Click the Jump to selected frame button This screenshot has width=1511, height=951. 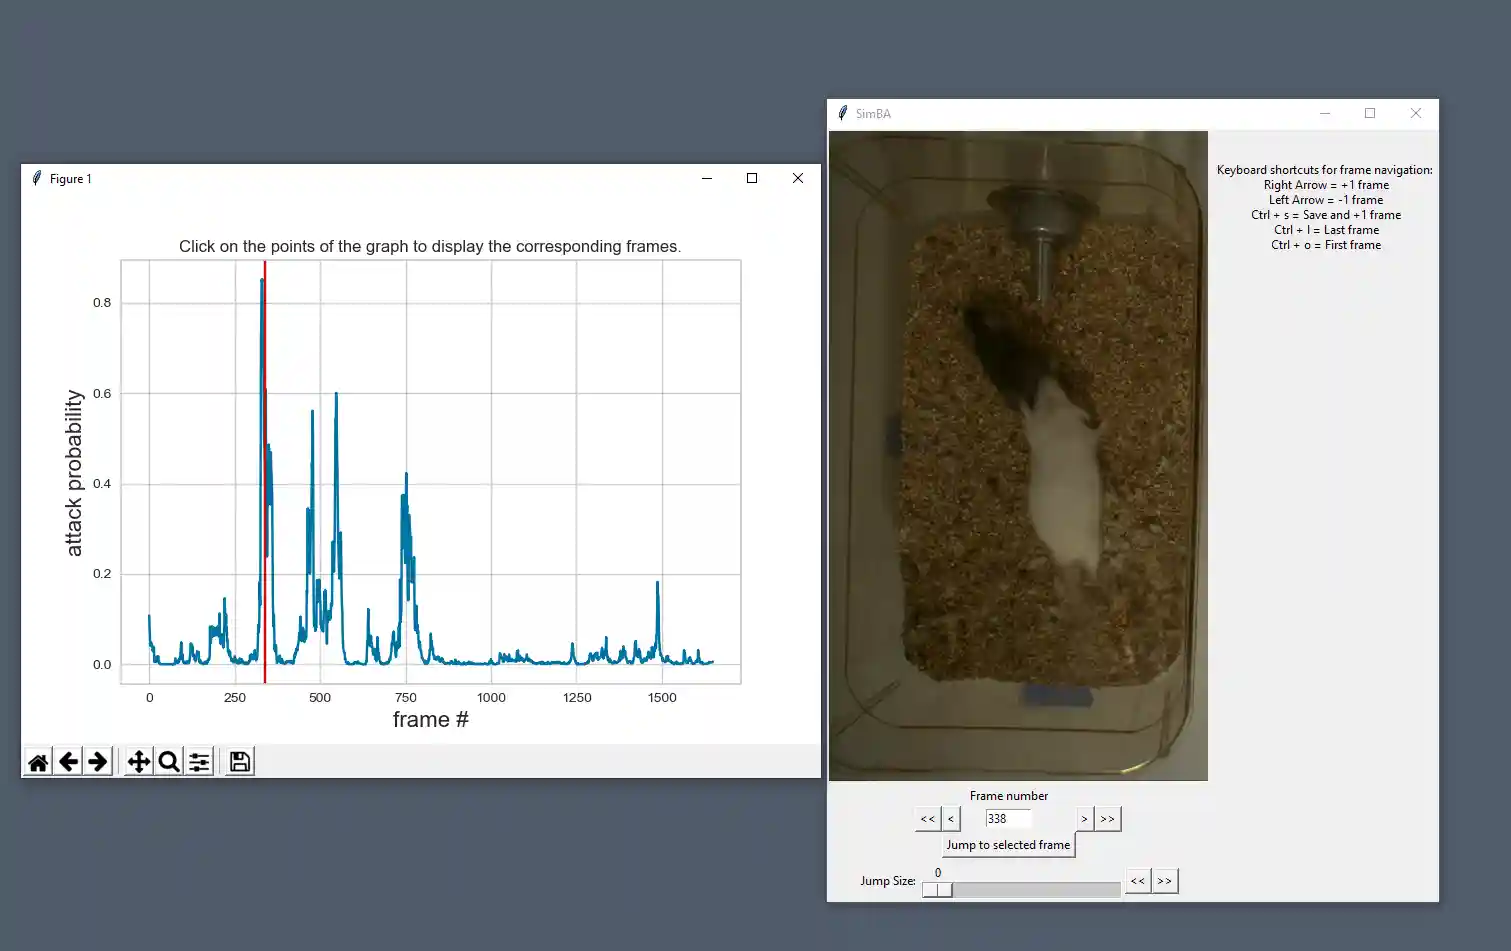pyautogui.click(x=1008, y=845)
